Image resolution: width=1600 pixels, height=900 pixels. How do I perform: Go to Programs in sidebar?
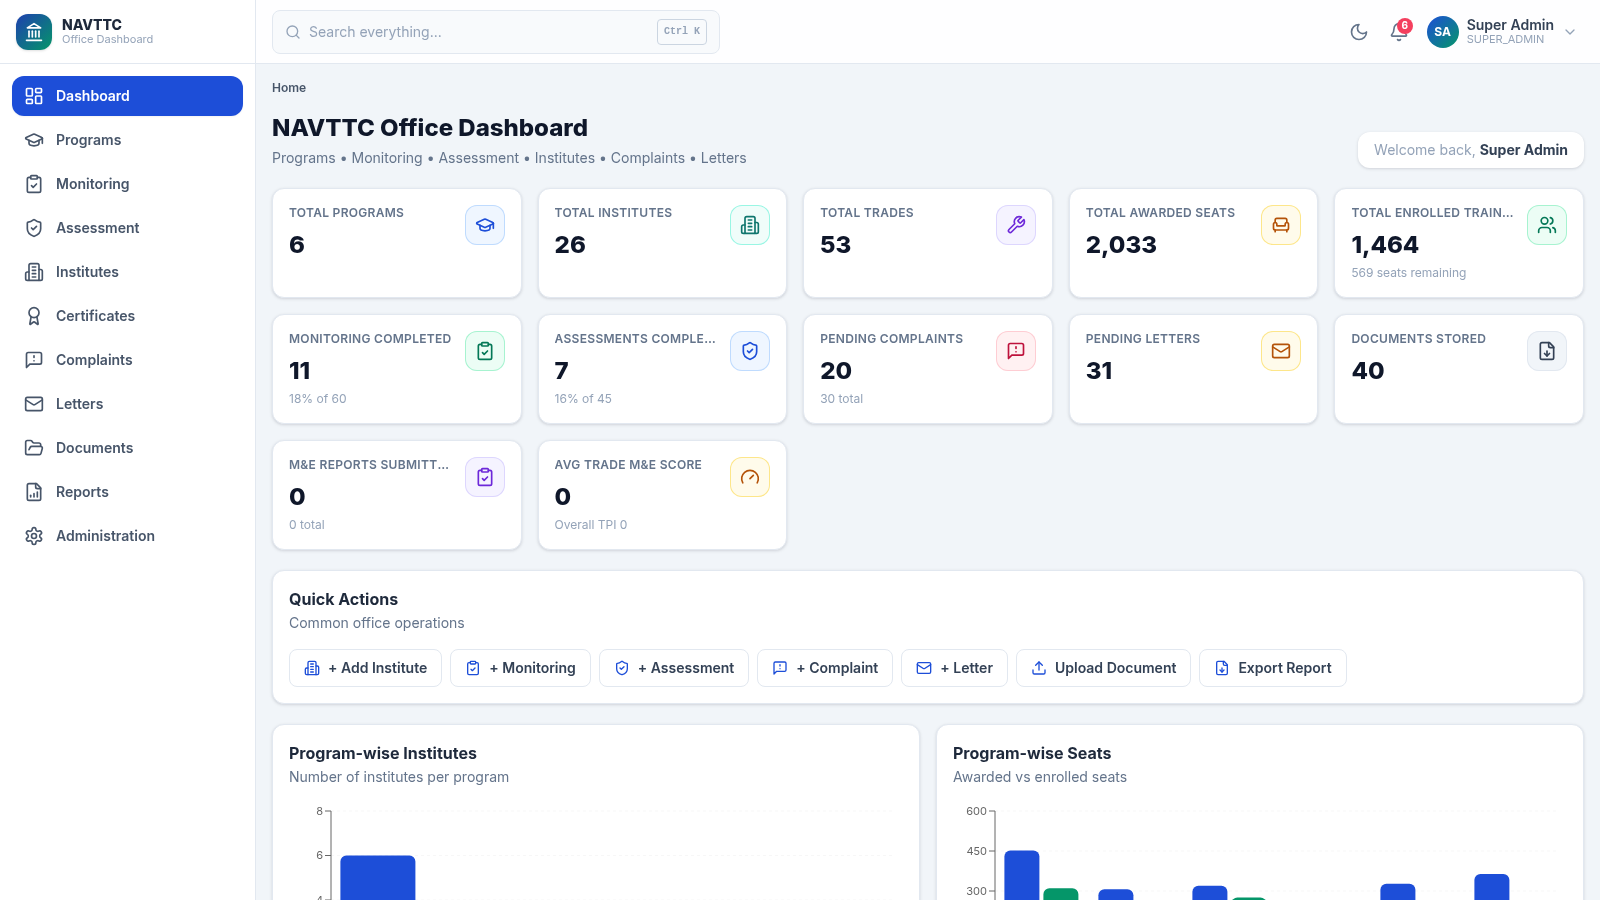[127, 140]
